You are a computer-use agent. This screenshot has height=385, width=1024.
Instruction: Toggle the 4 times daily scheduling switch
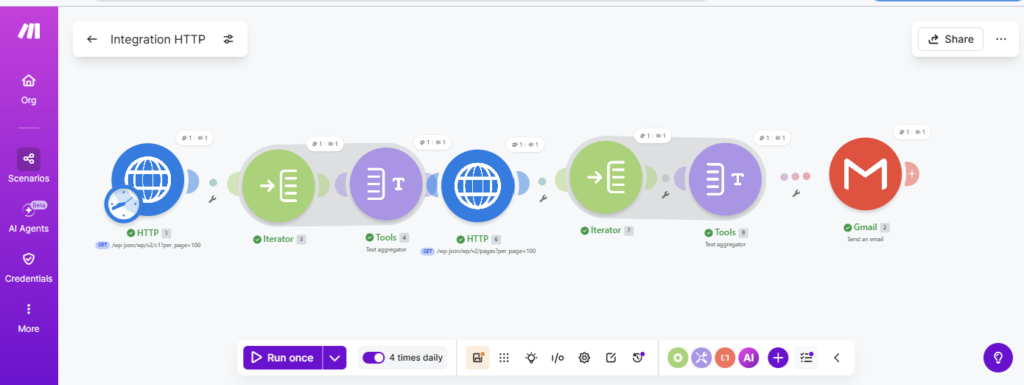point(374,358)
